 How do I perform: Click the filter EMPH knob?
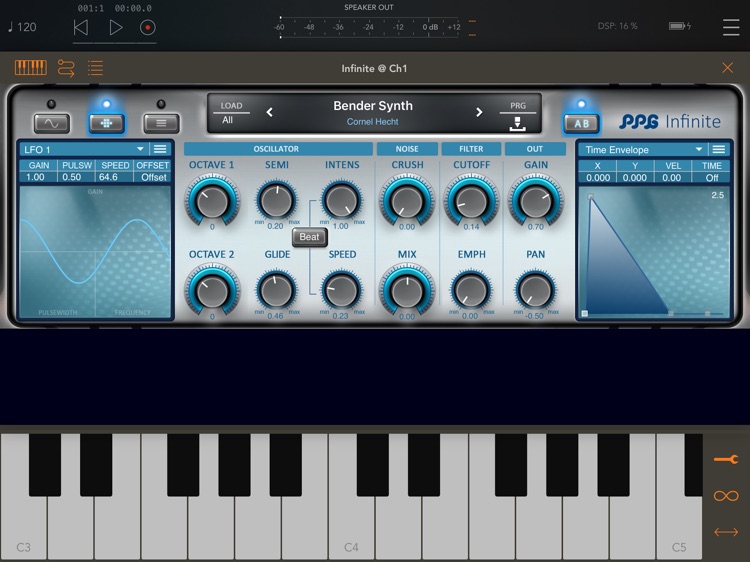click(471, 290)
